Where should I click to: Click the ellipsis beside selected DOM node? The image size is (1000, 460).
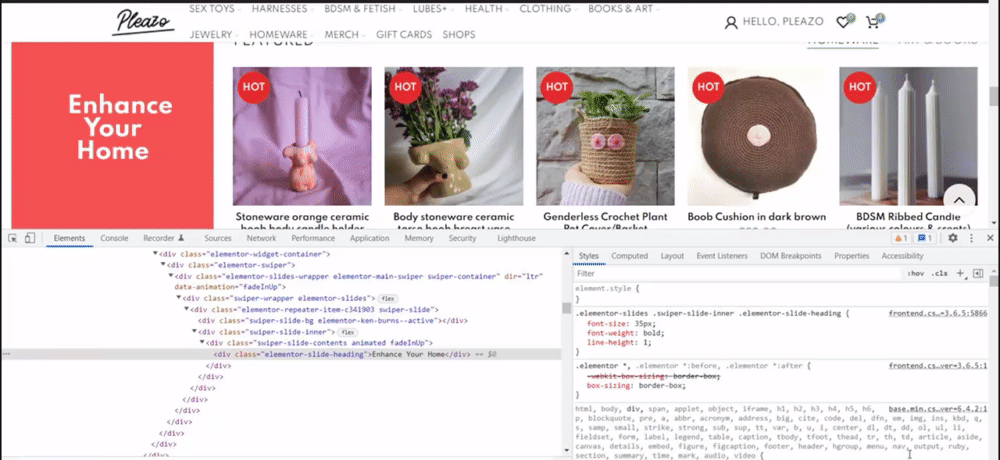(x=6, y=354)
